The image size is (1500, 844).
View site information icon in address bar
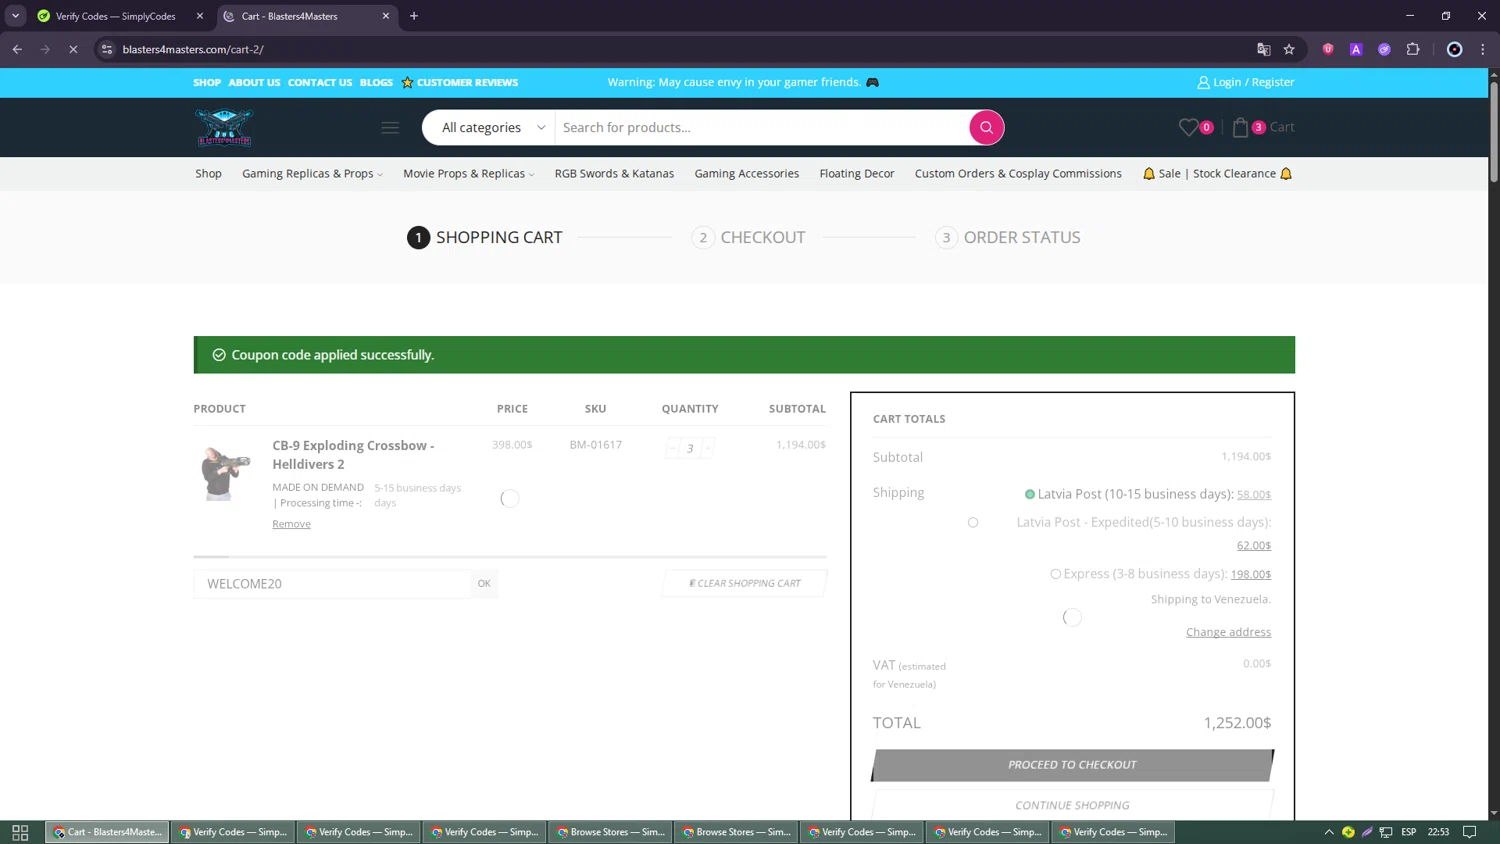107,49
